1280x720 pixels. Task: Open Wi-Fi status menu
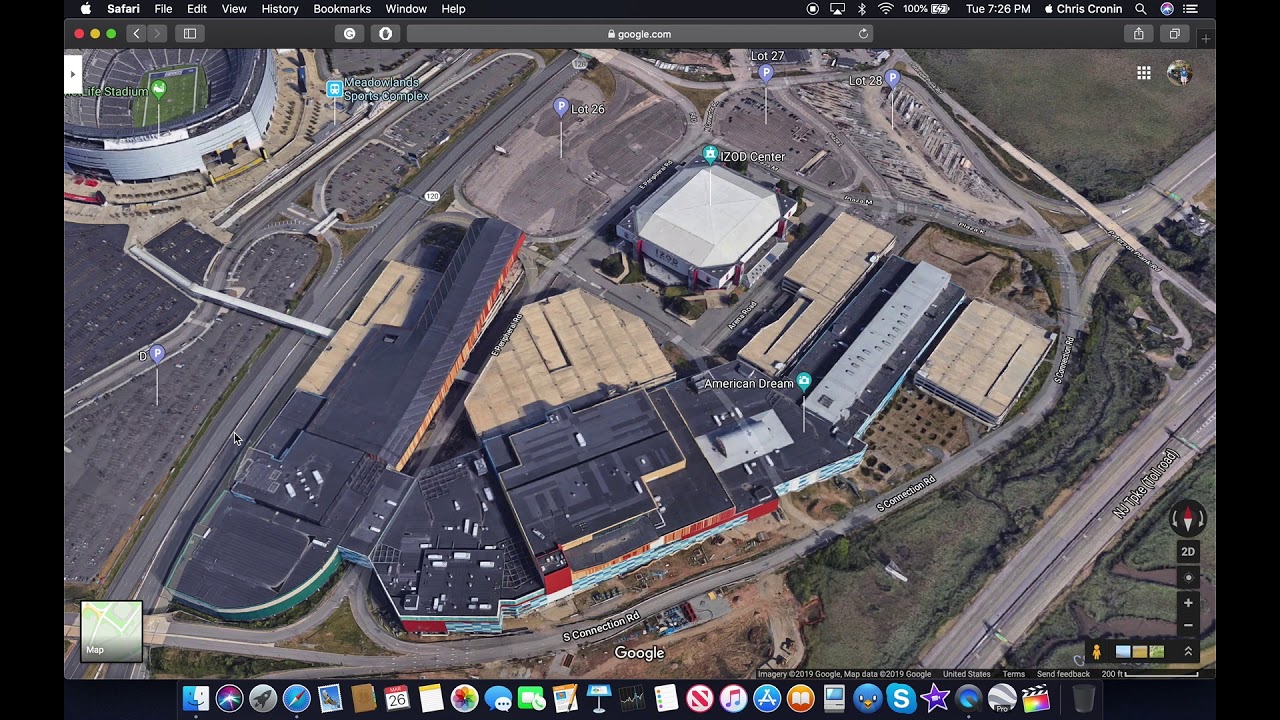pyautogui.click(x=886, y=9)
